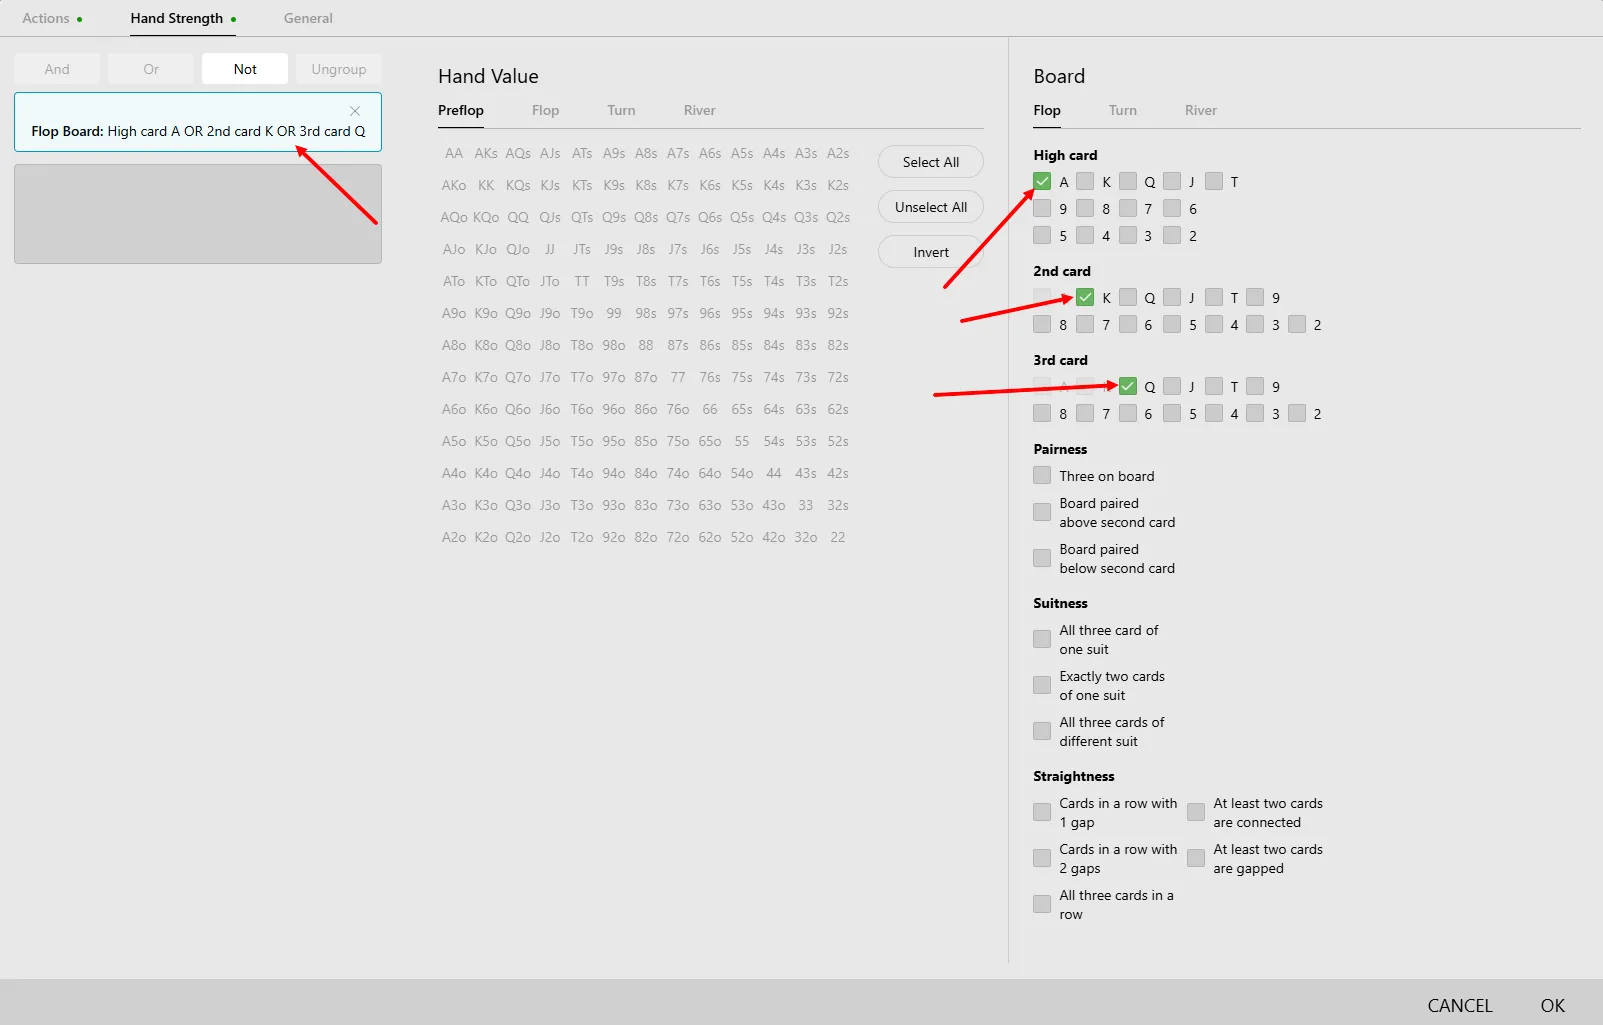This screenshot has height=1025, width=1603.
Task: Check Board paired above second card
Action: (x=1042, y=512)
